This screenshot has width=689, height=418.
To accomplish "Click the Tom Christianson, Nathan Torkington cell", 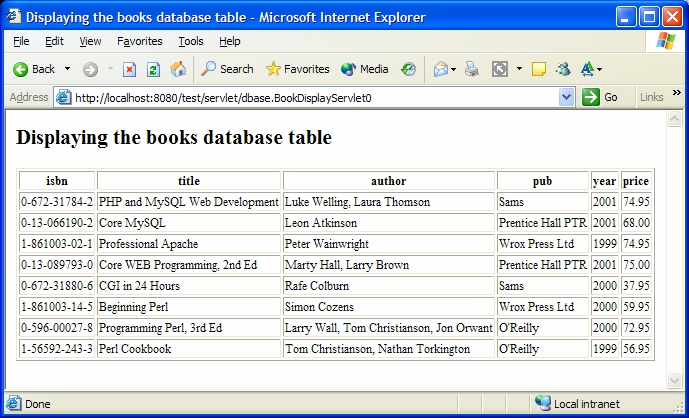I will (x=389, y=349).
